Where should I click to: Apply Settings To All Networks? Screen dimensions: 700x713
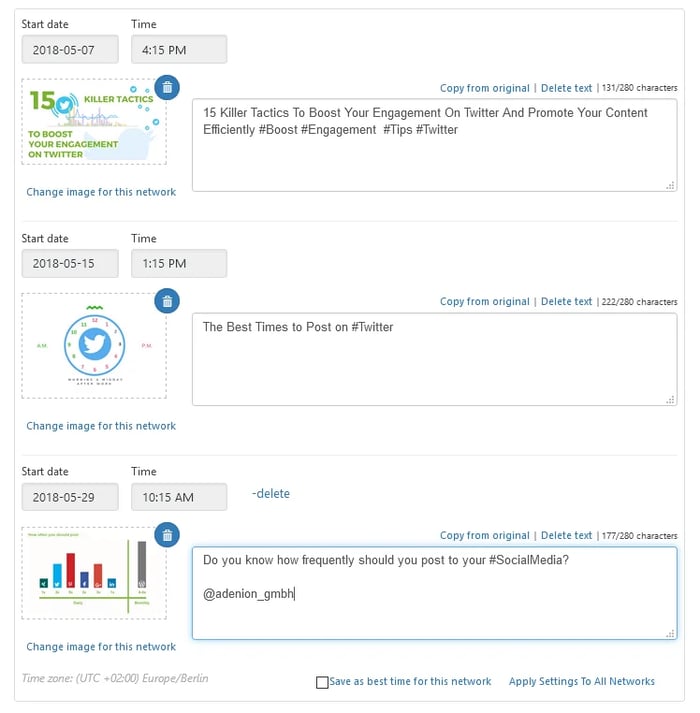point(582,681)
